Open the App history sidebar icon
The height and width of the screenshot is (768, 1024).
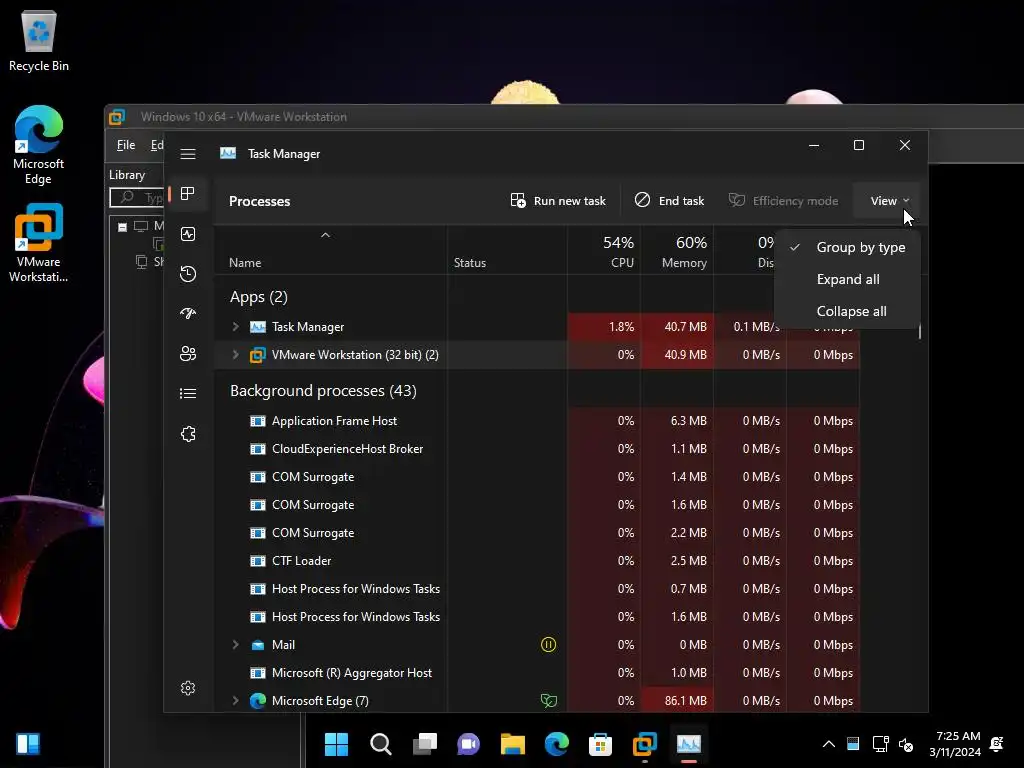(x=188, y=274)
